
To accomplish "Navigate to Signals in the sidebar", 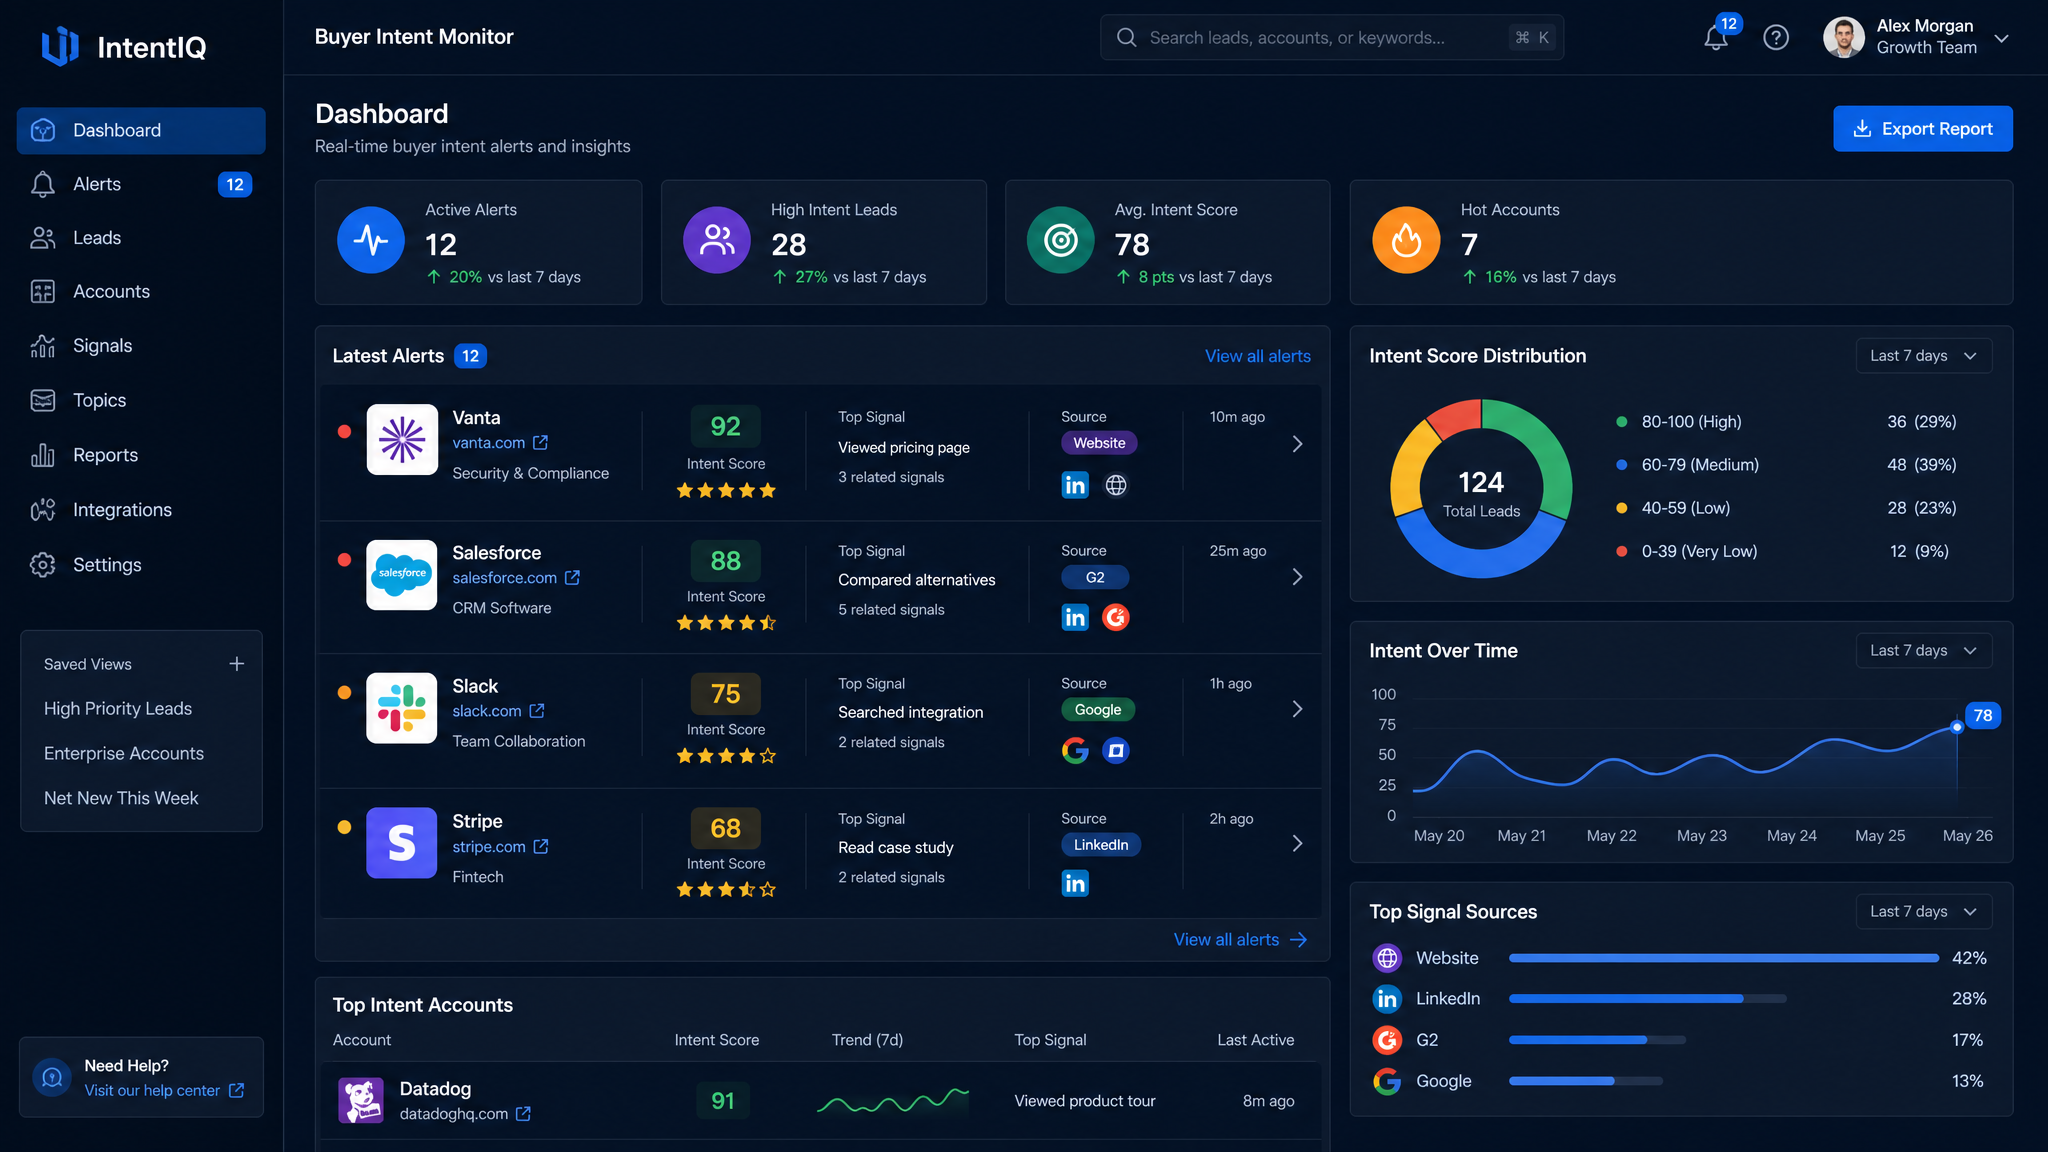I will [141, 346].
